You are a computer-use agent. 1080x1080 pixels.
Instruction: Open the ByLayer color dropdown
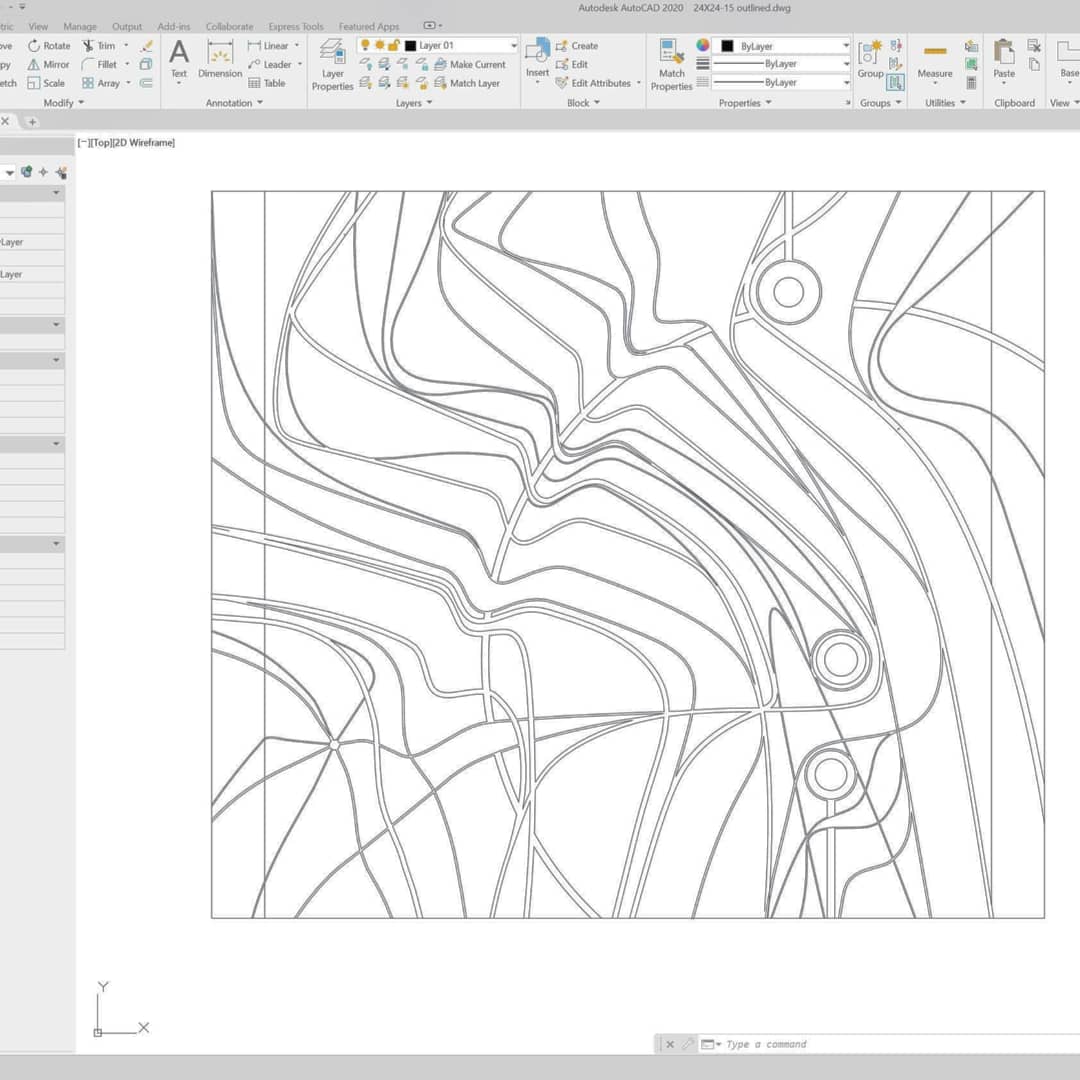click(x=845, y=46)
